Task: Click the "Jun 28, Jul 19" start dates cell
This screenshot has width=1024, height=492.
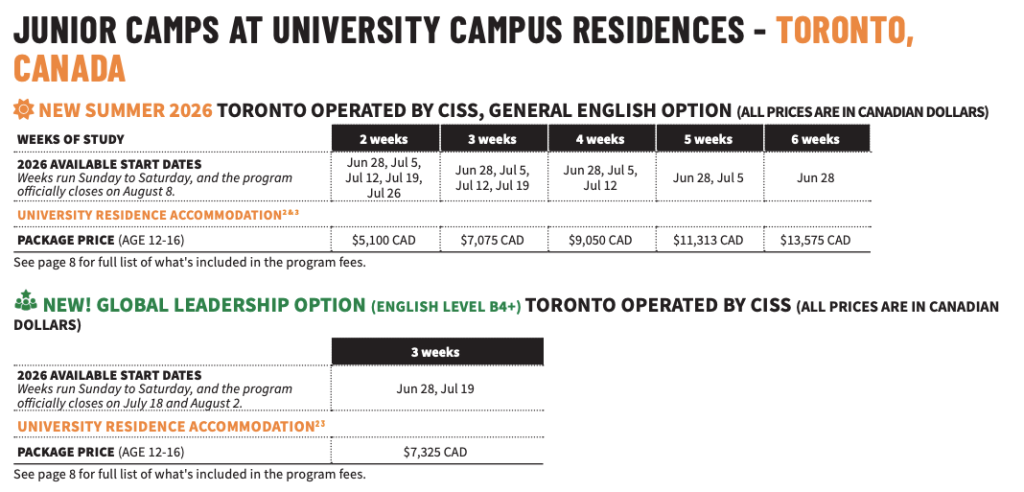Action: coord(435,388)
